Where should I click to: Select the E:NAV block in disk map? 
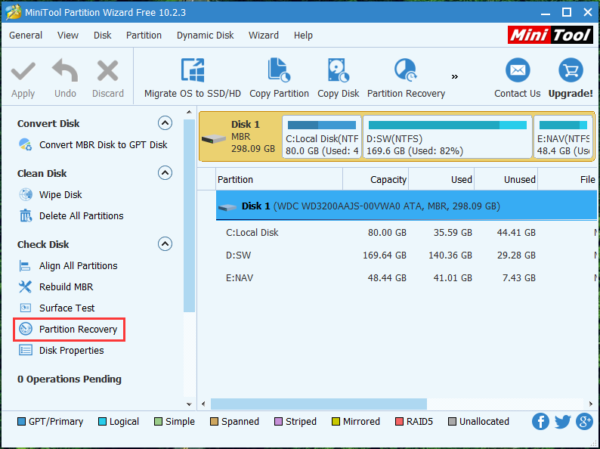[563, 137]
